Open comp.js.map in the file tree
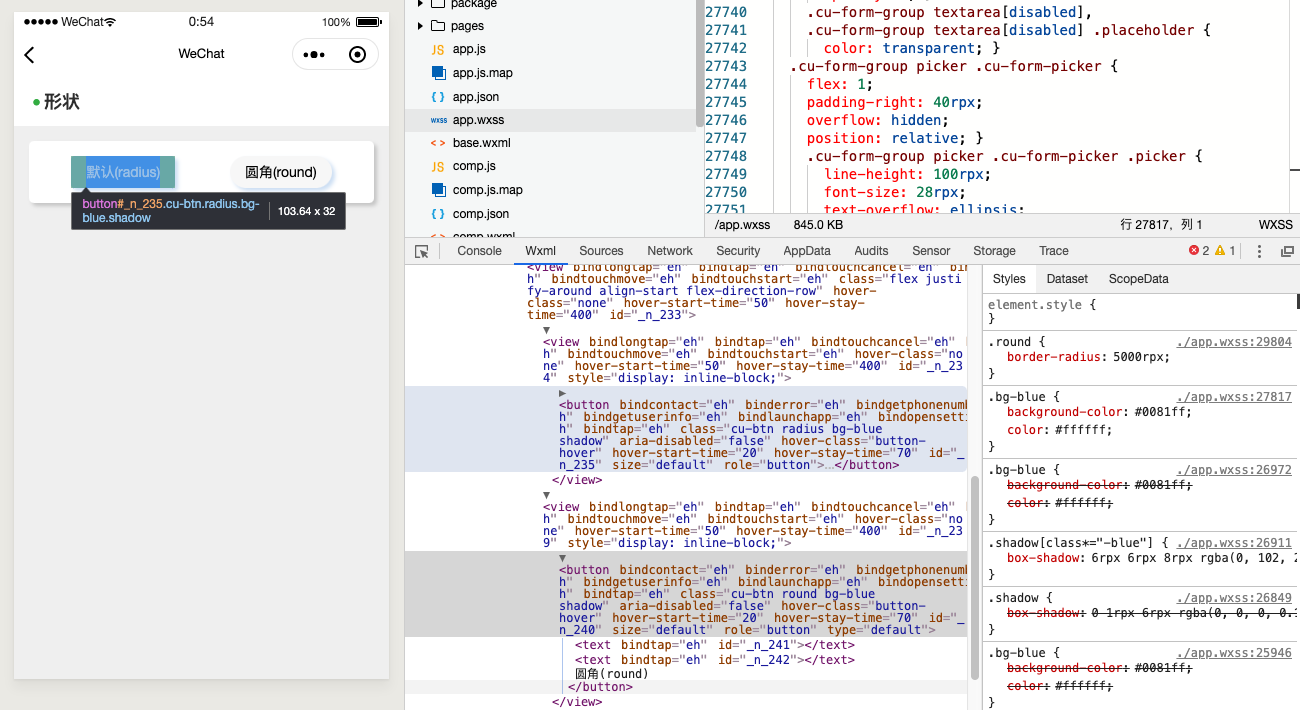1300x710 pixels. (551, 190)
